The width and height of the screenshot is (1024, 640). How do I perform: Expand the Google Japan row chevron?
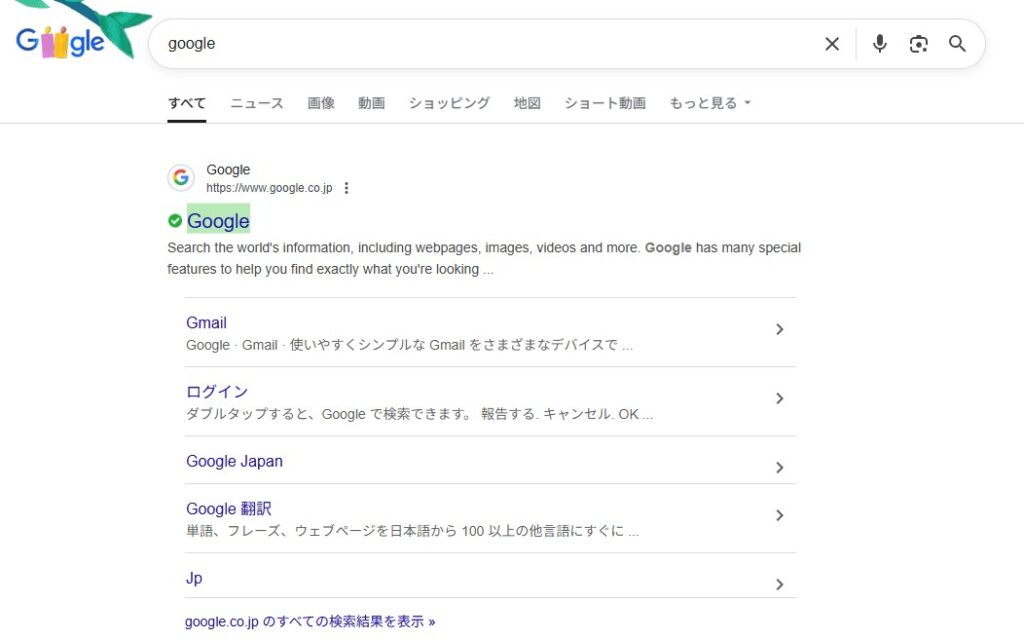(x=779, y=468)
